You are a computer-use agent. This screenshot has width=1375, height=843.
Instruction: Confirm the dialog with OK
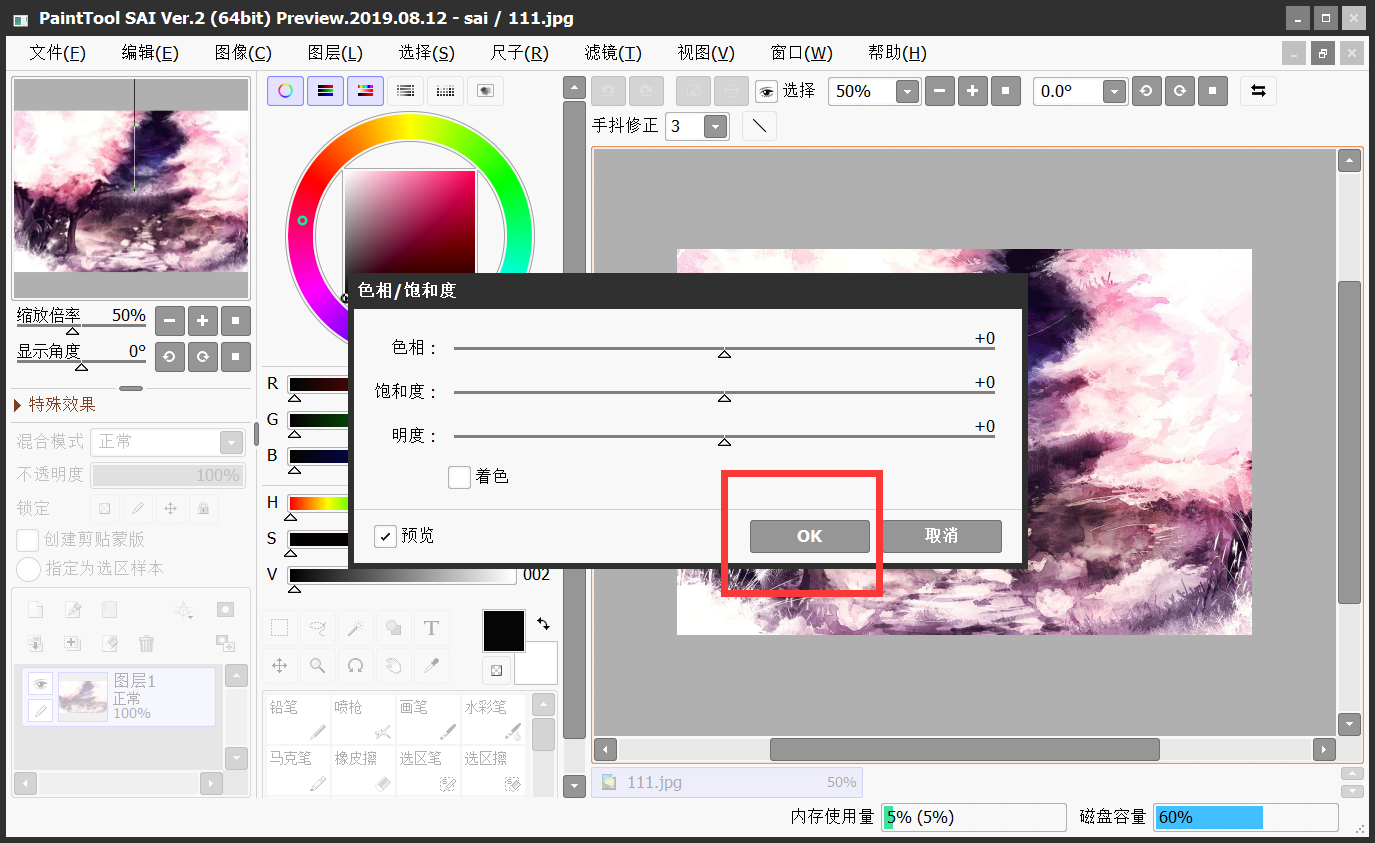click(x=810, y=536)
